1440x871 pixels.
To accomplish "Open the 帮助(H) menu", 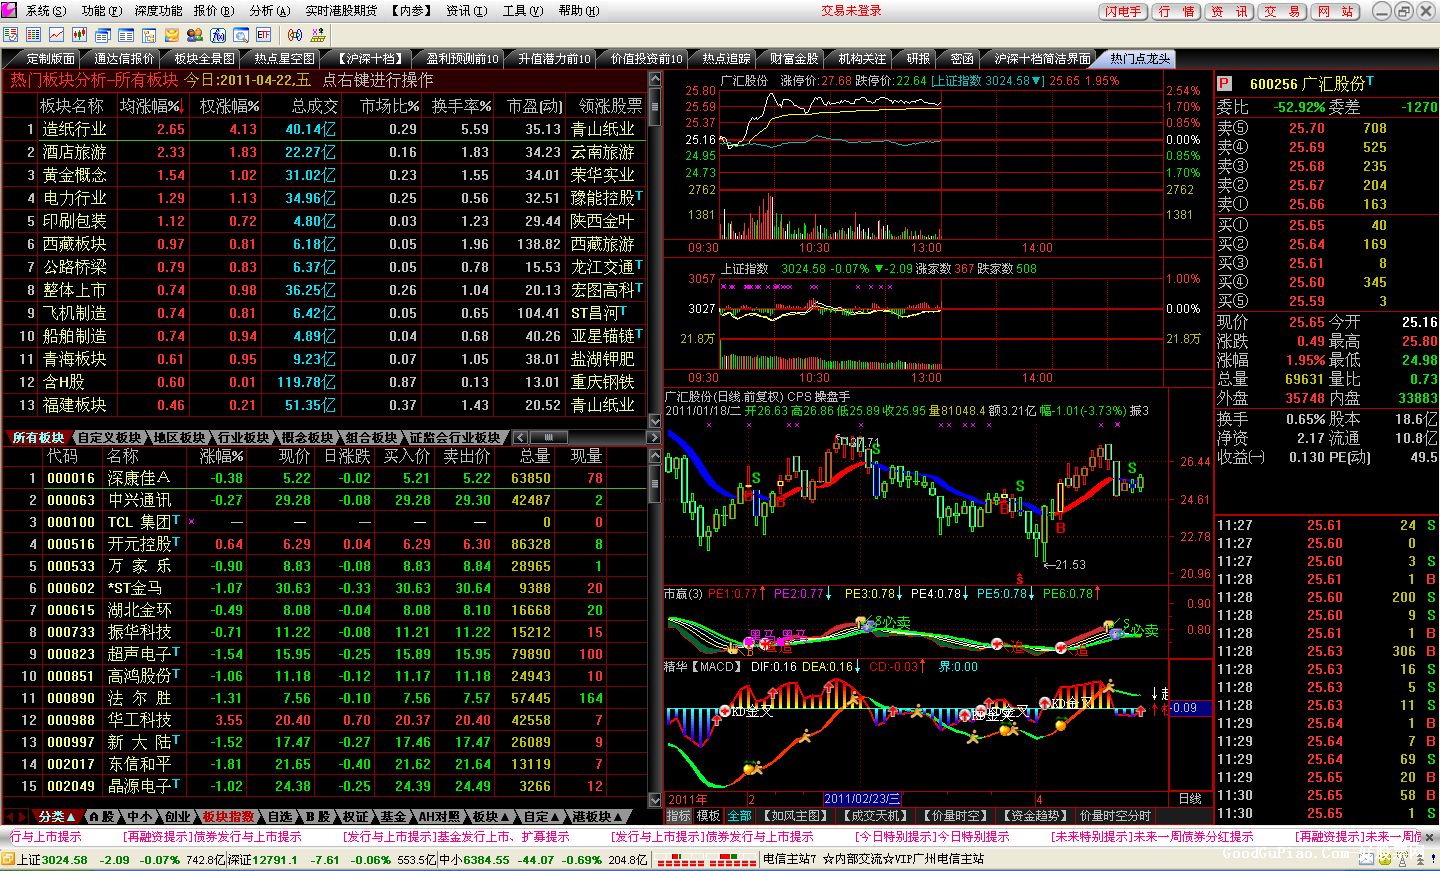I will (578, 11).
